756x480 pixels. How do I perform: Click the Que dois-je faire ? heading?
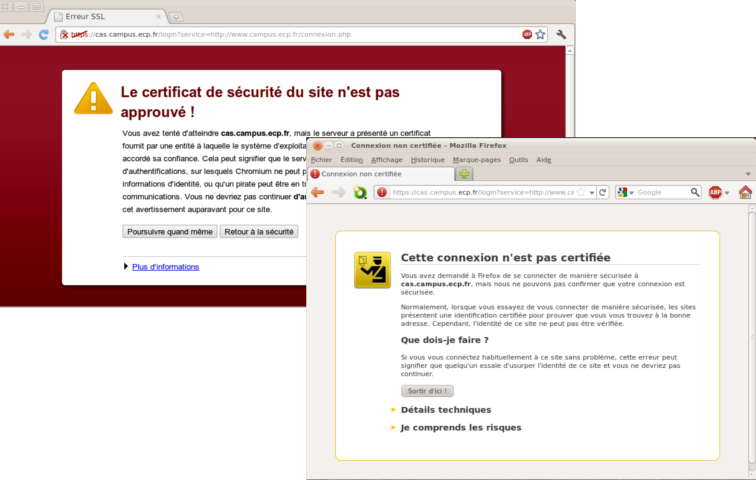click(445, 340)
